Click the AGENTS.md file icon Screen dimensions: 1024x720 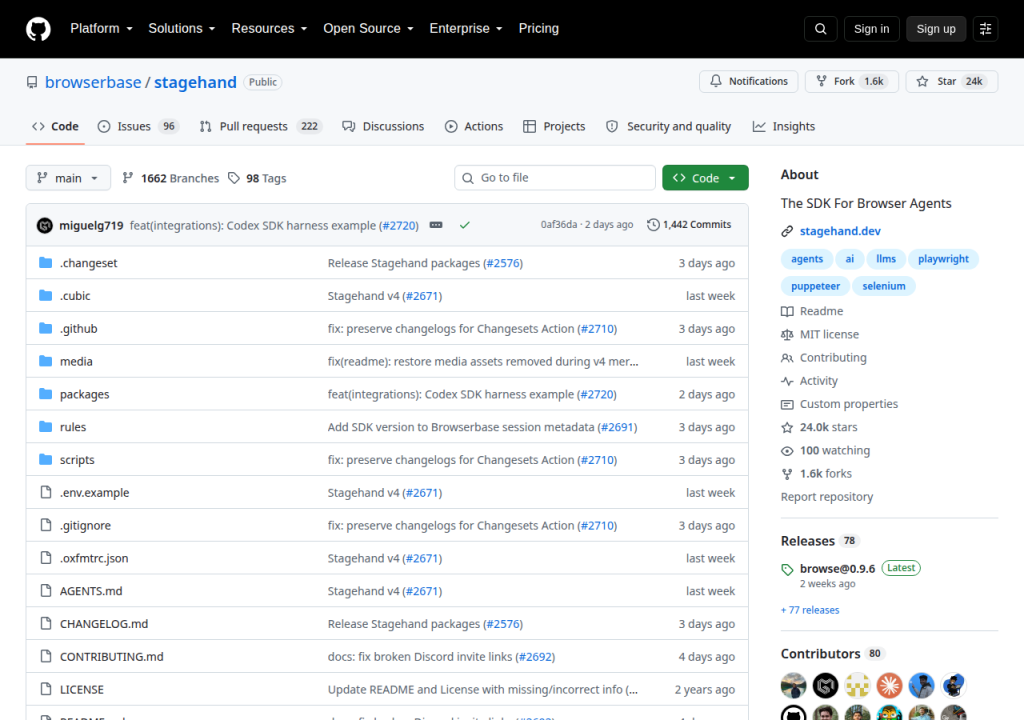(45, 591)
